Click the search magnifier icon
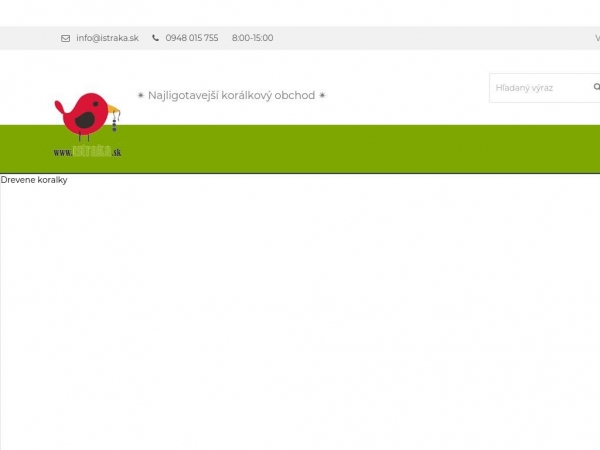The width and height of the screenshot is (600, 450). coord(596,87)
